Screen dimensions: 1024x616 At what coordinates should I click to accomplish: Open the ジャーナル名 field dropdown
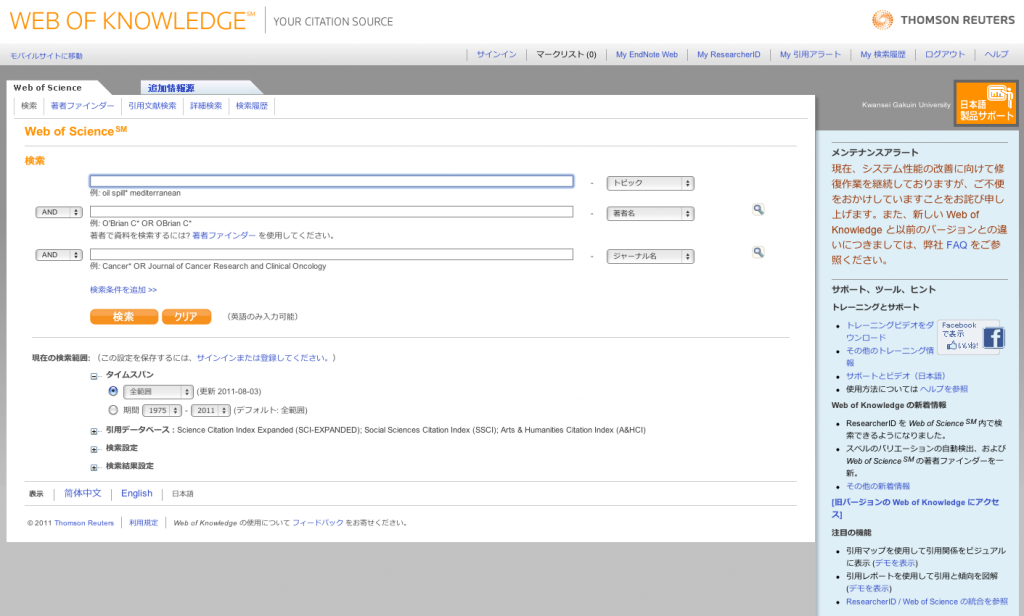(650, 257)
